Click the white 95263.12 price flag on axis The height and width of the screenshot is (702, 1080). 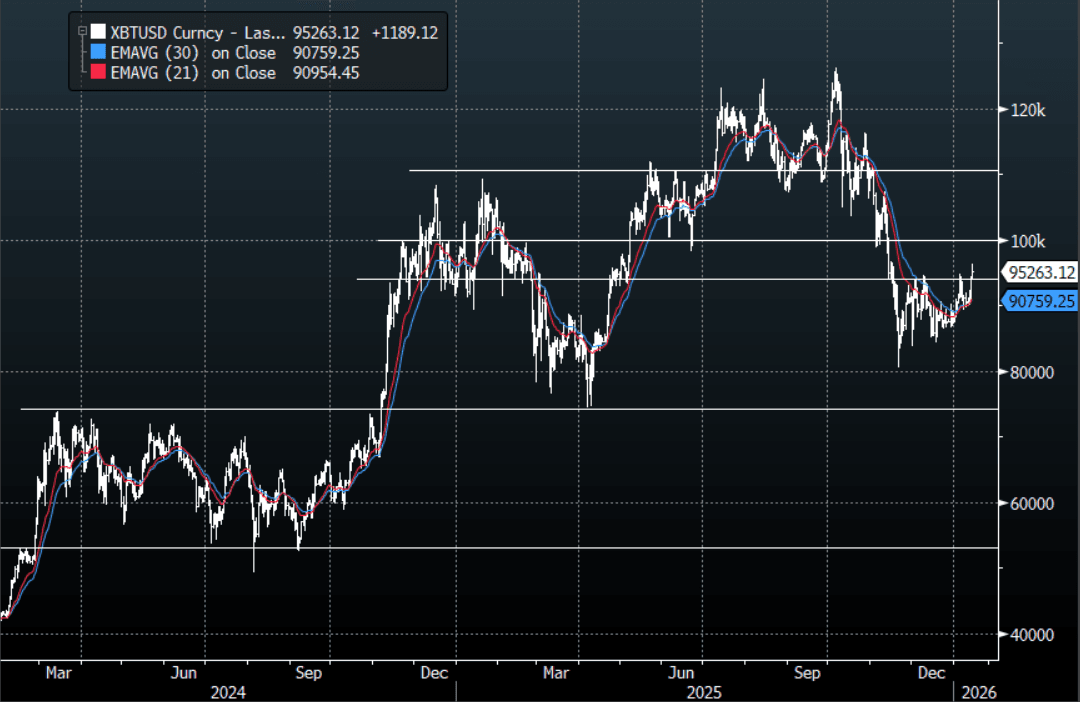[1040, 272]
